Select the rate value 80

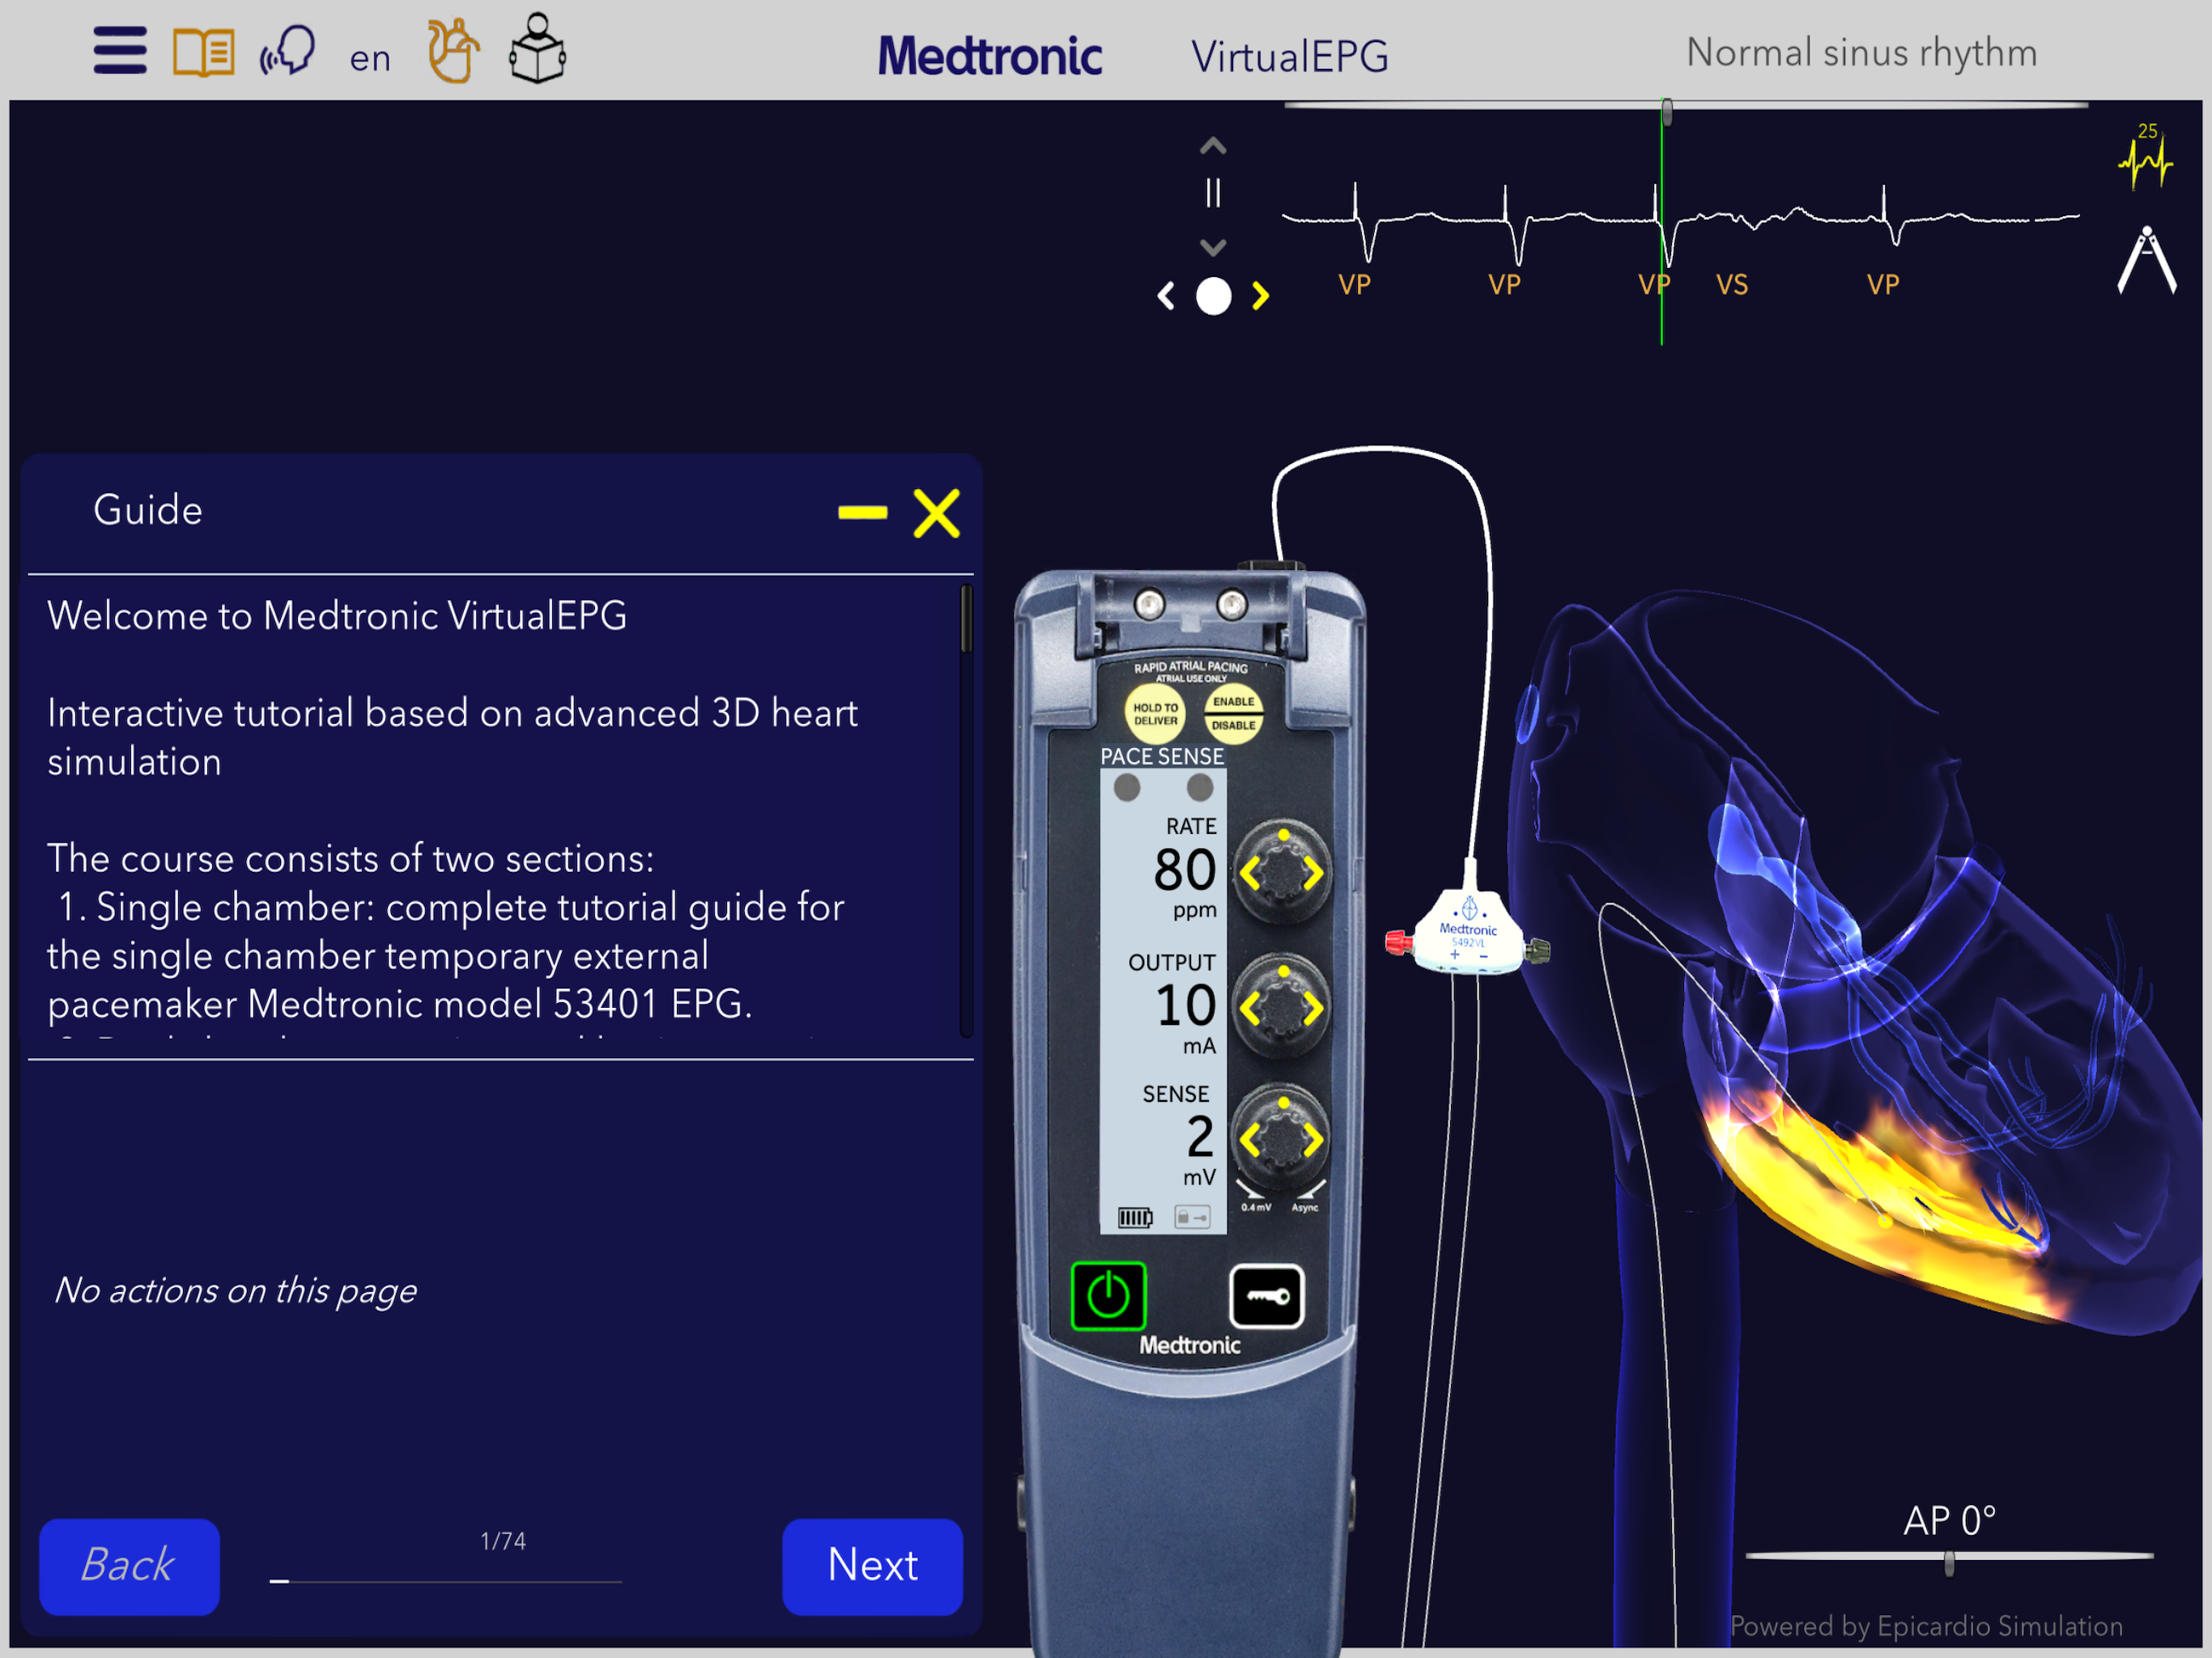coord(1184,870)
